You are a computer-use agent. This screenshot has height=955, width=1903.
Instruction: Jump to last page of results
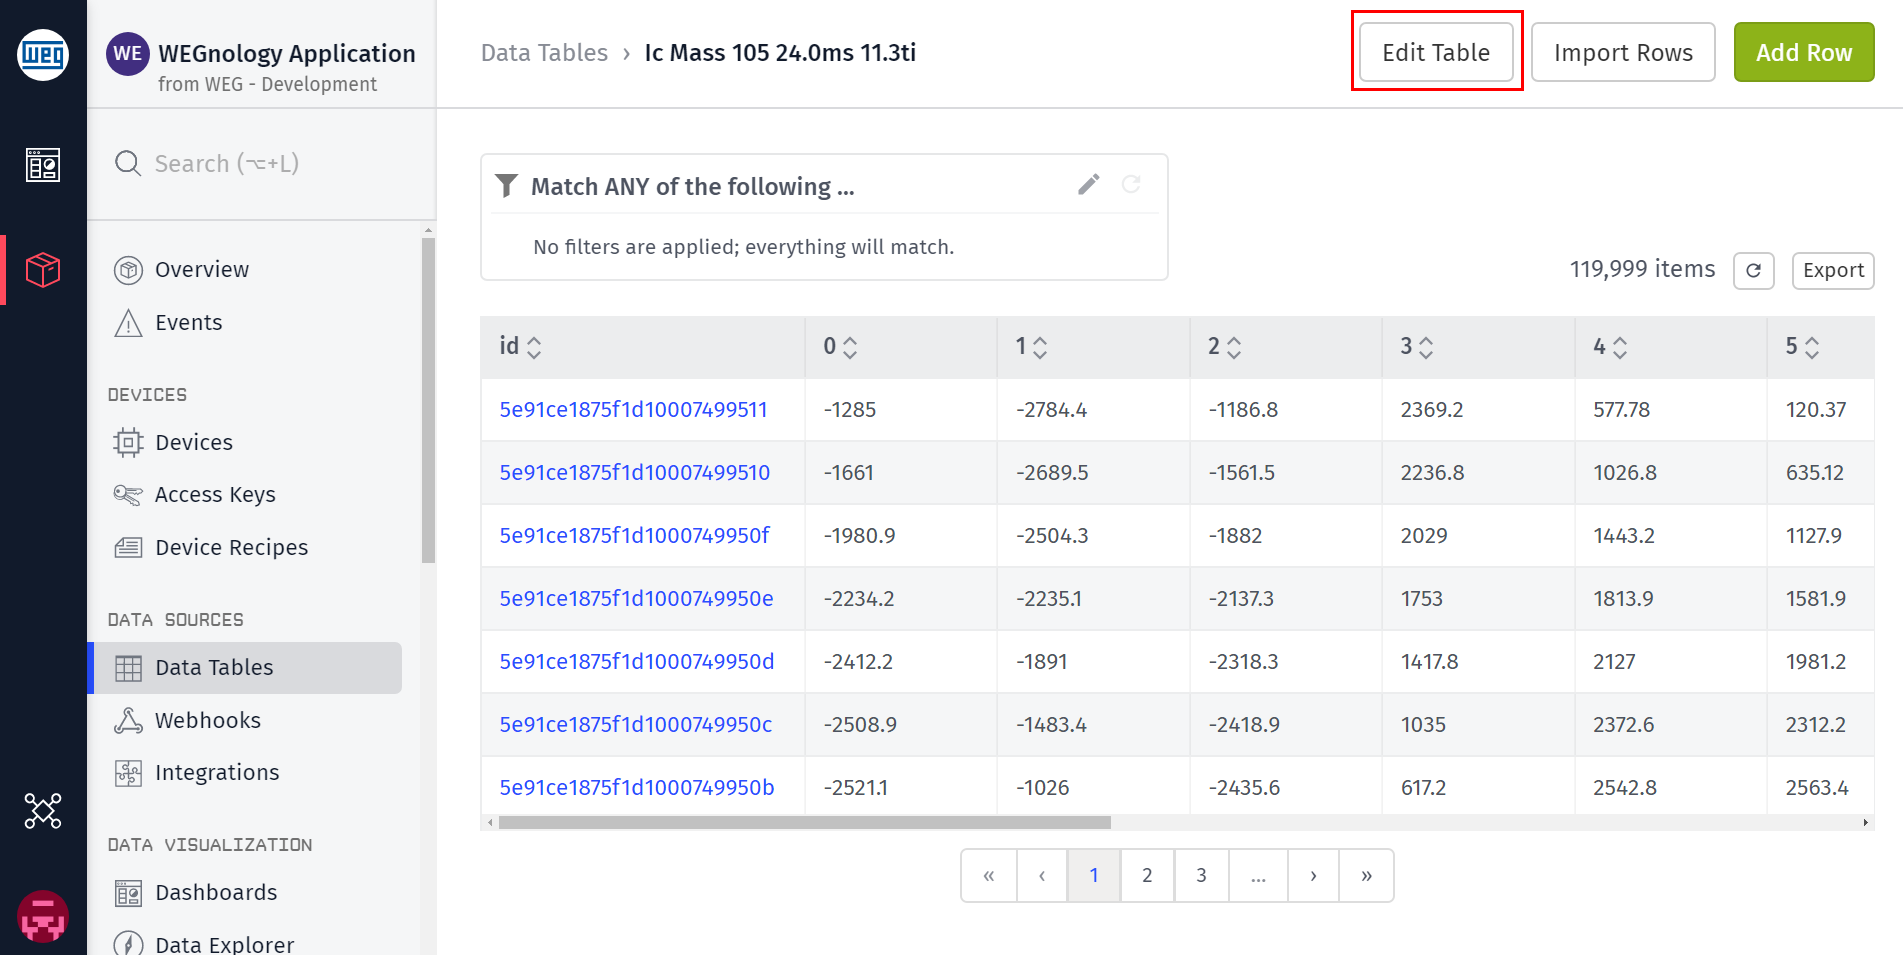(1366, 876)
